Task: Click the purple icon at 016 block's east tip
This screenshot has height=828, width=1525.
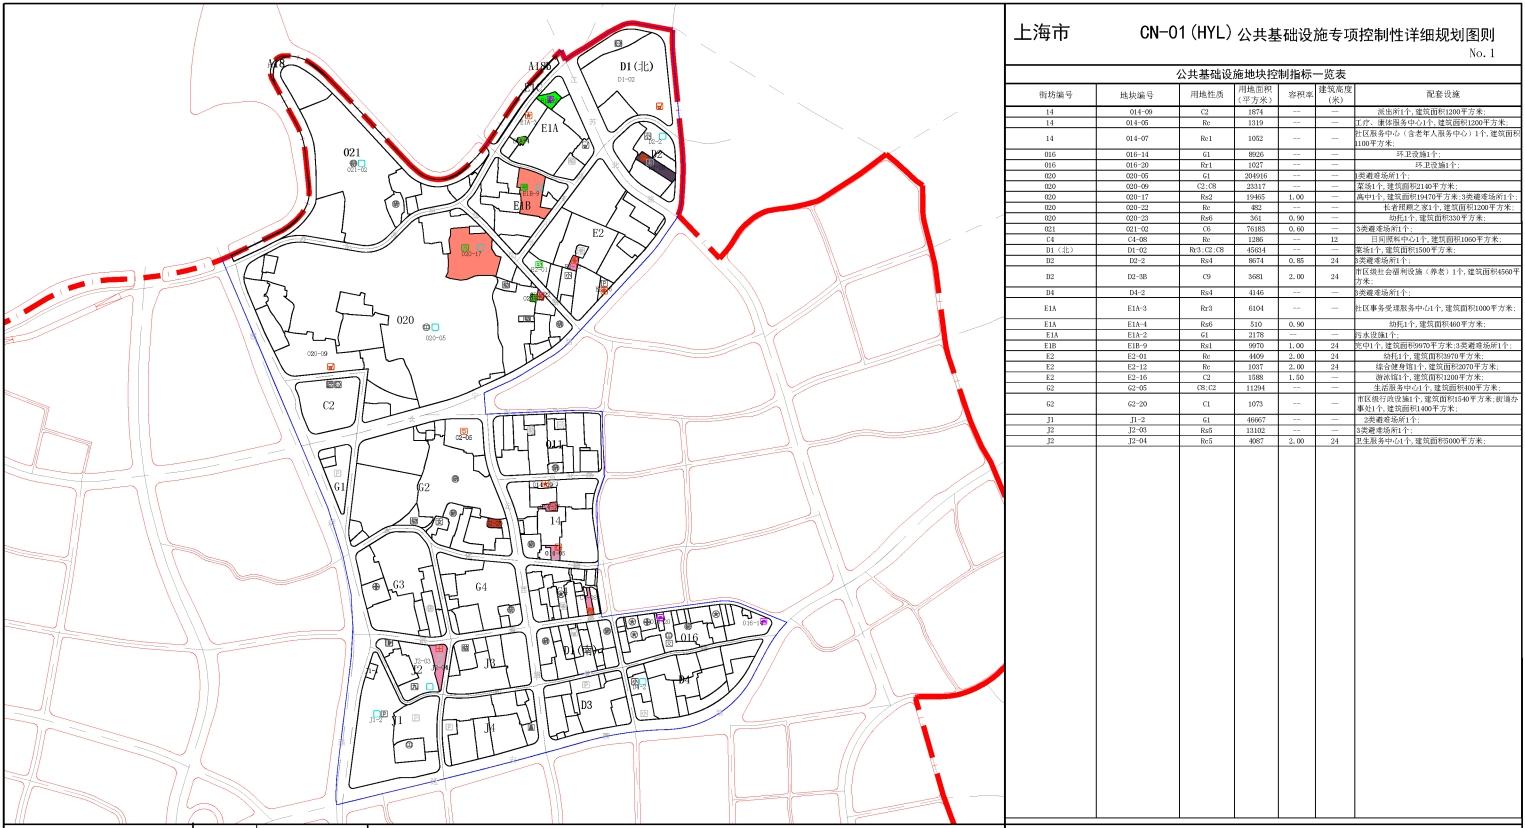Action: 764,622
